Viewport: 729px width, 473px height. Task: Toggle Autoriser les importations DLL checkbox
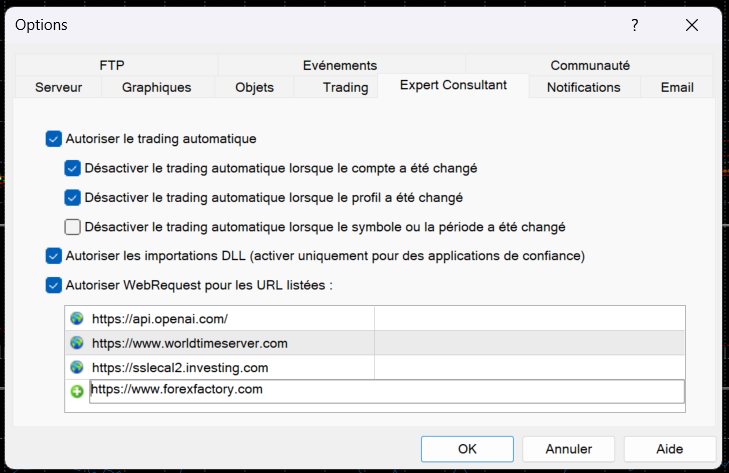point(53,256)
